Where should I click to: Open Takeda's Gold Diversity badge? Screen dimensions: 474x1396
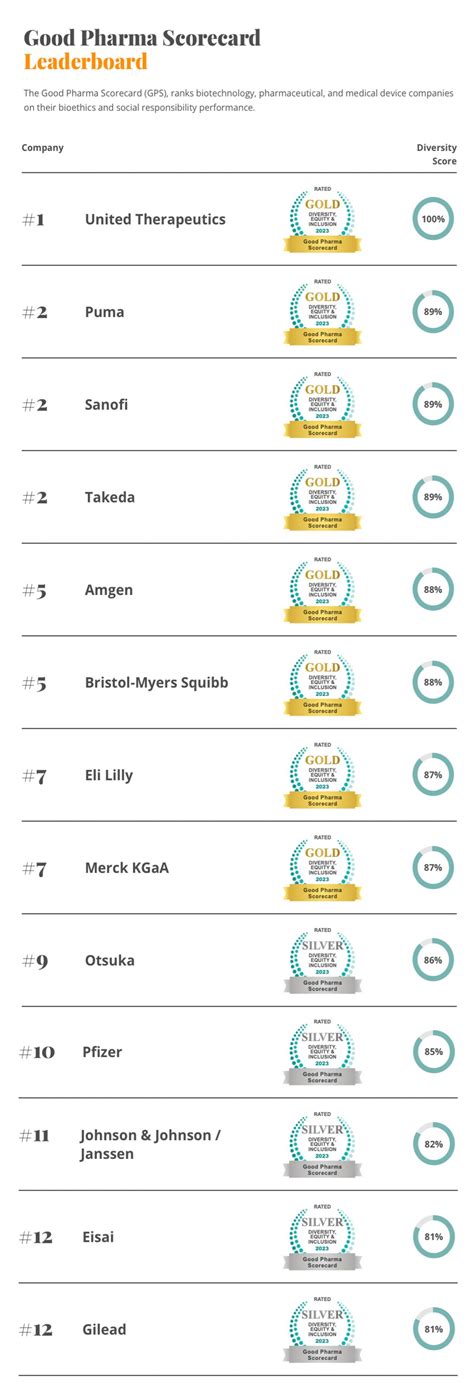pos(322,497)
